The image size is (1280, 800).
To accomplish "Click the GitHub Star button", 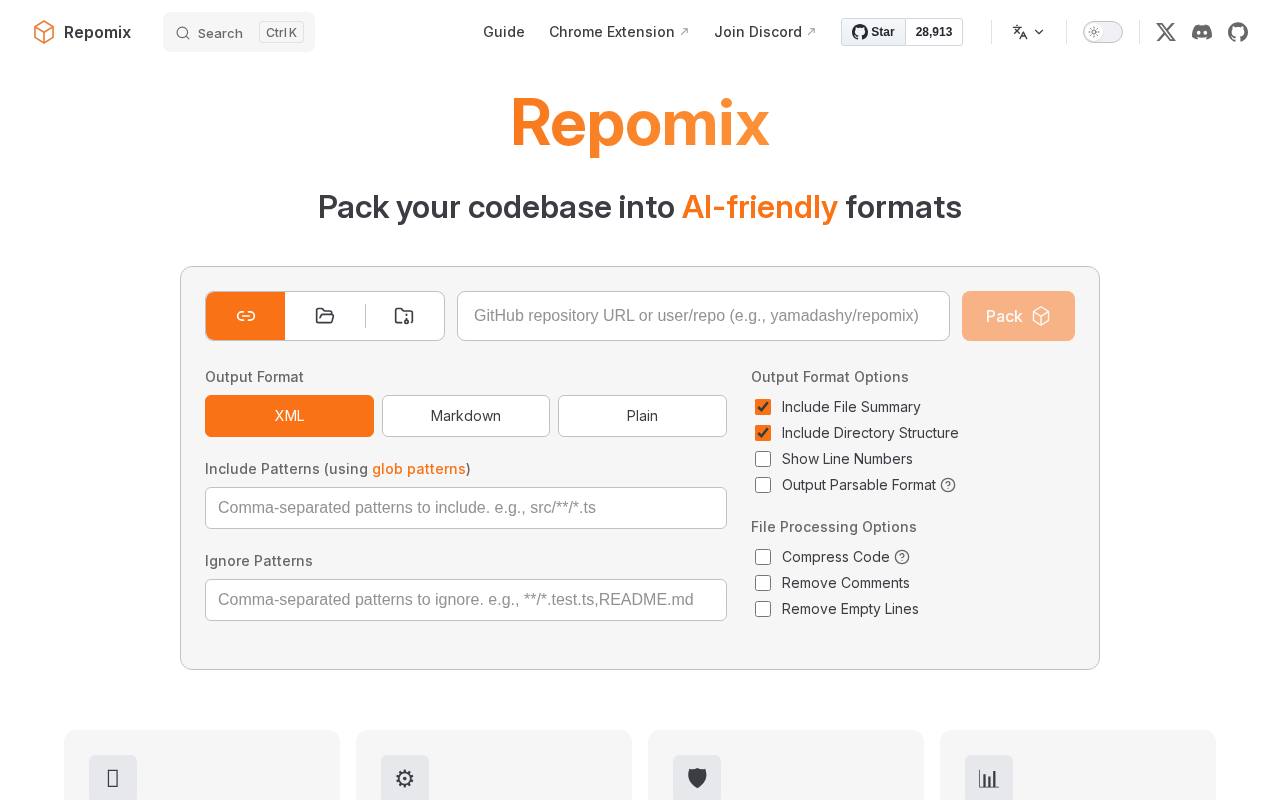I will 873,32.
